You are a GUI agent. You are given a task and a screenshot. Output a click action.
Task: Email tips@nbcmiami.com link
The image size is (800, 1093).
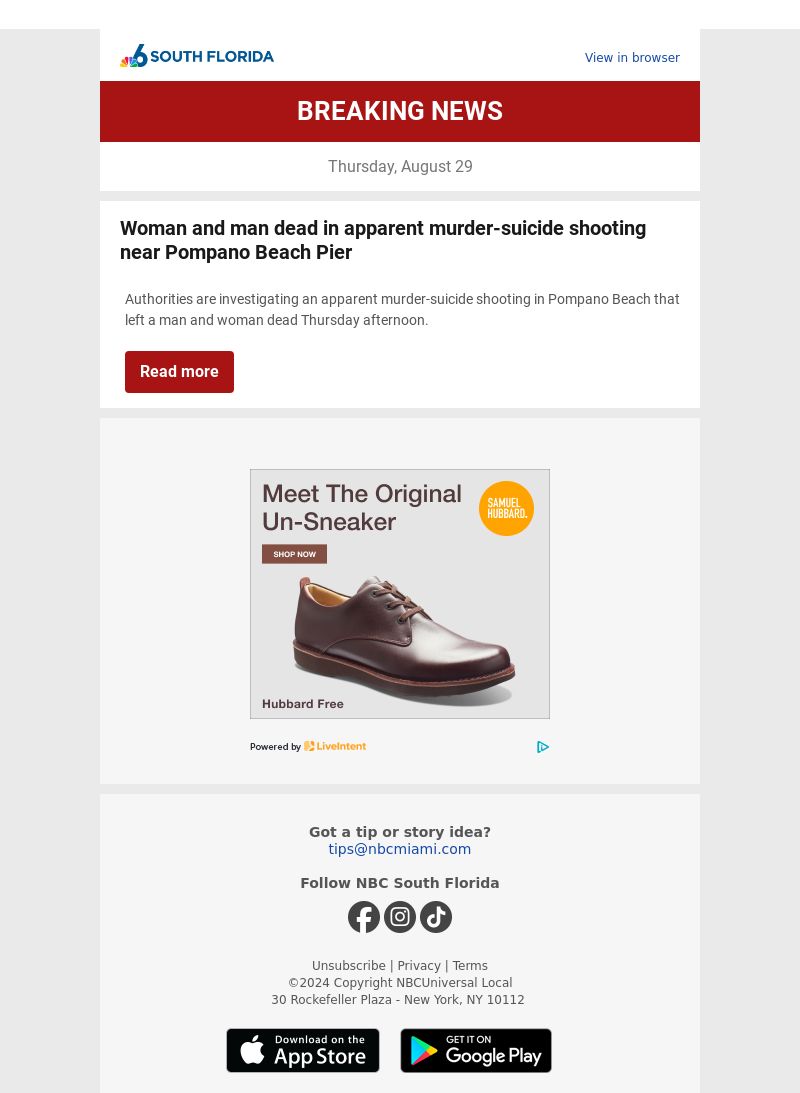click(399, 849)
